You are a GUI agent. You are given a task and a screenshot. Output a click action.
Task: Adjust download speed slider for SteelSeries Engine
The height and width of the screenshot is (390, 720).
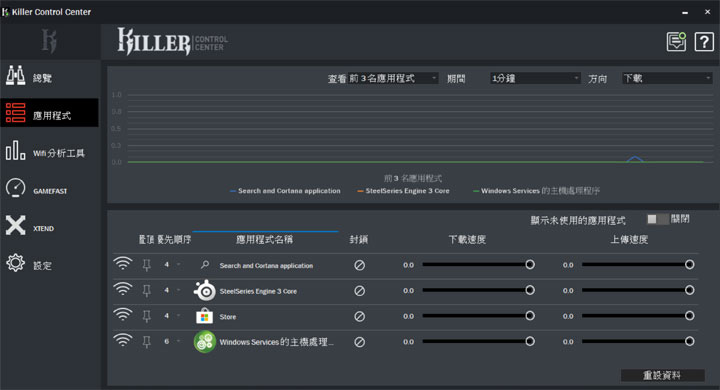[x=478, y=290]
